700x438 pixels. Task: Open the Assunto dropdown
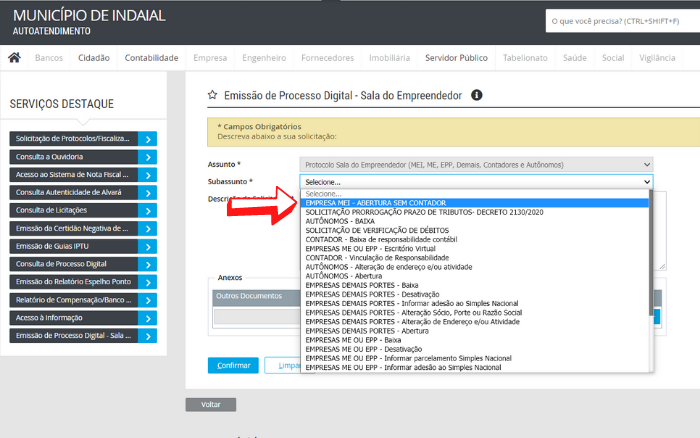(476, 164)
